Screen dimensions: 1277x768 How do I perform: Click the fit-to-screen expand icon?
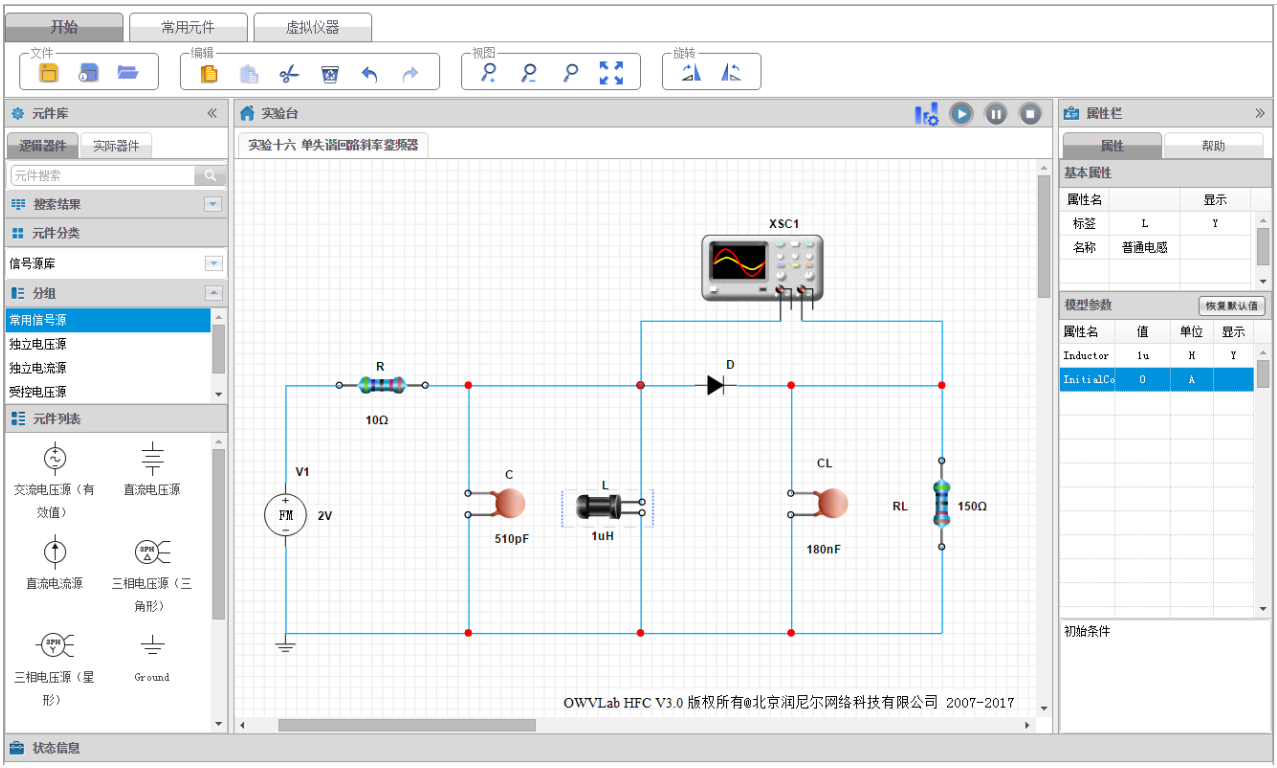611,73
